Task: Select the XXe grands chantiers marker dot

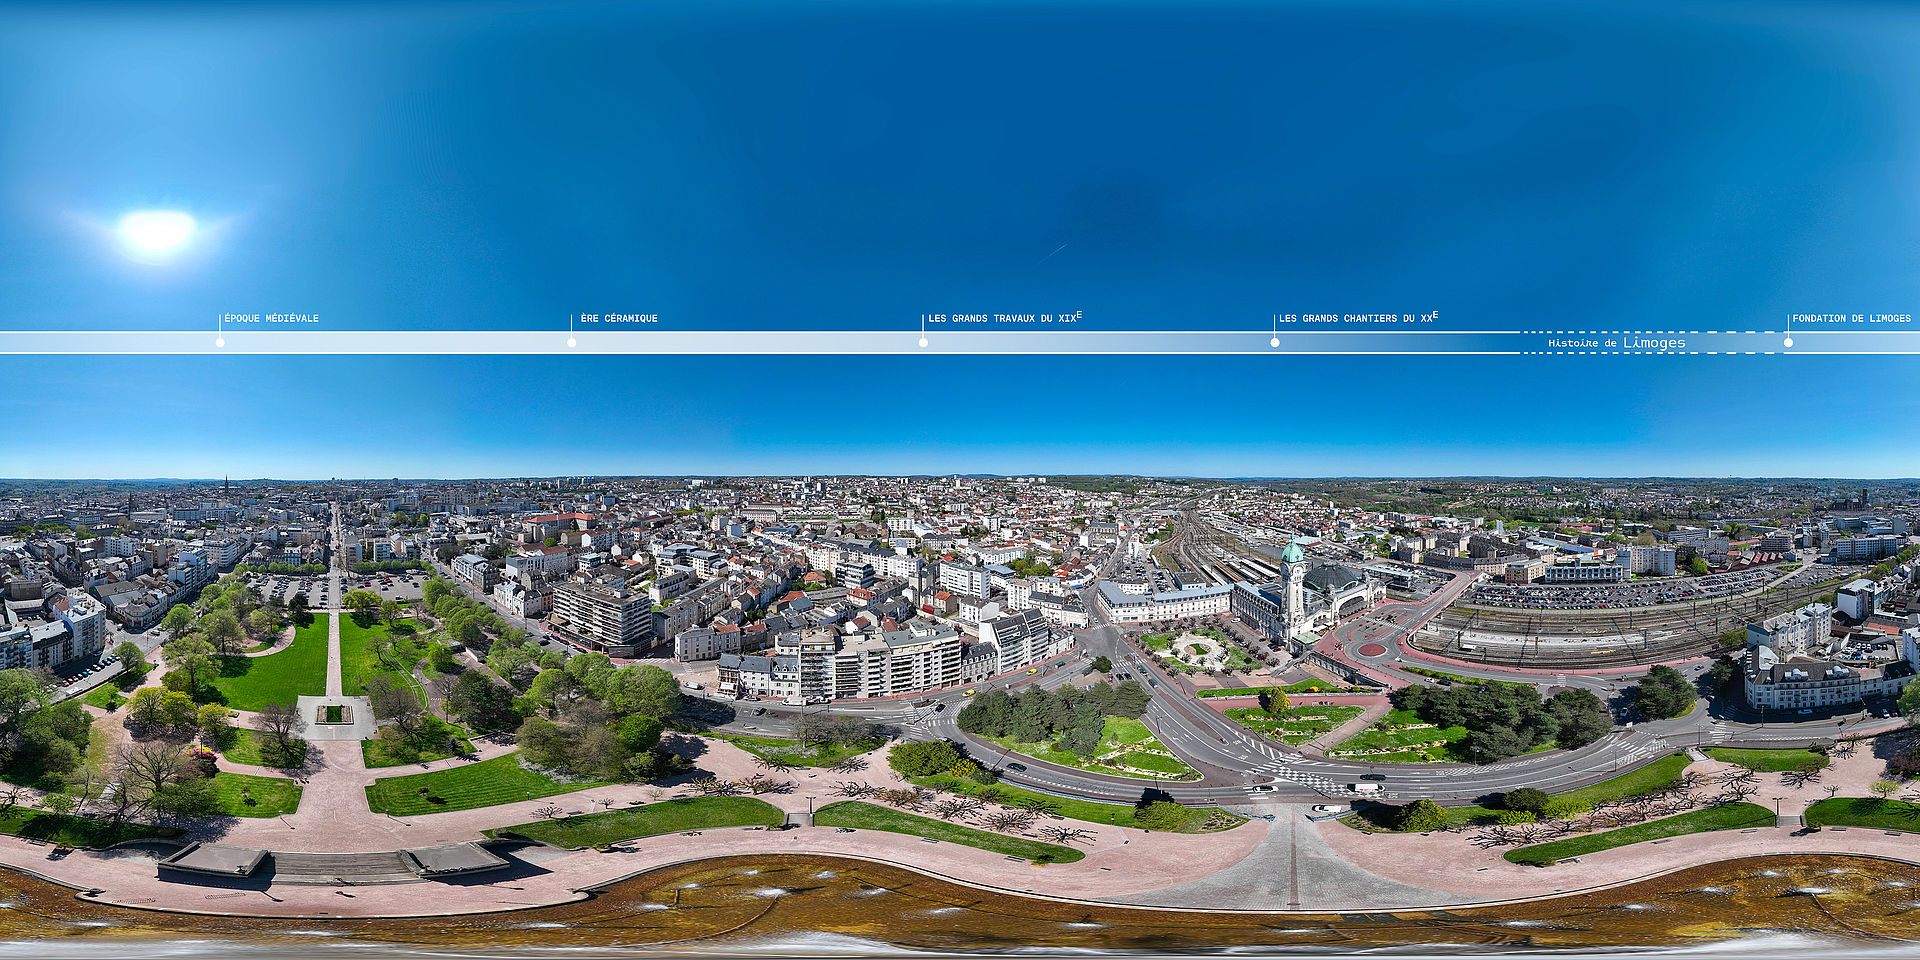Action: [1275, 343]
